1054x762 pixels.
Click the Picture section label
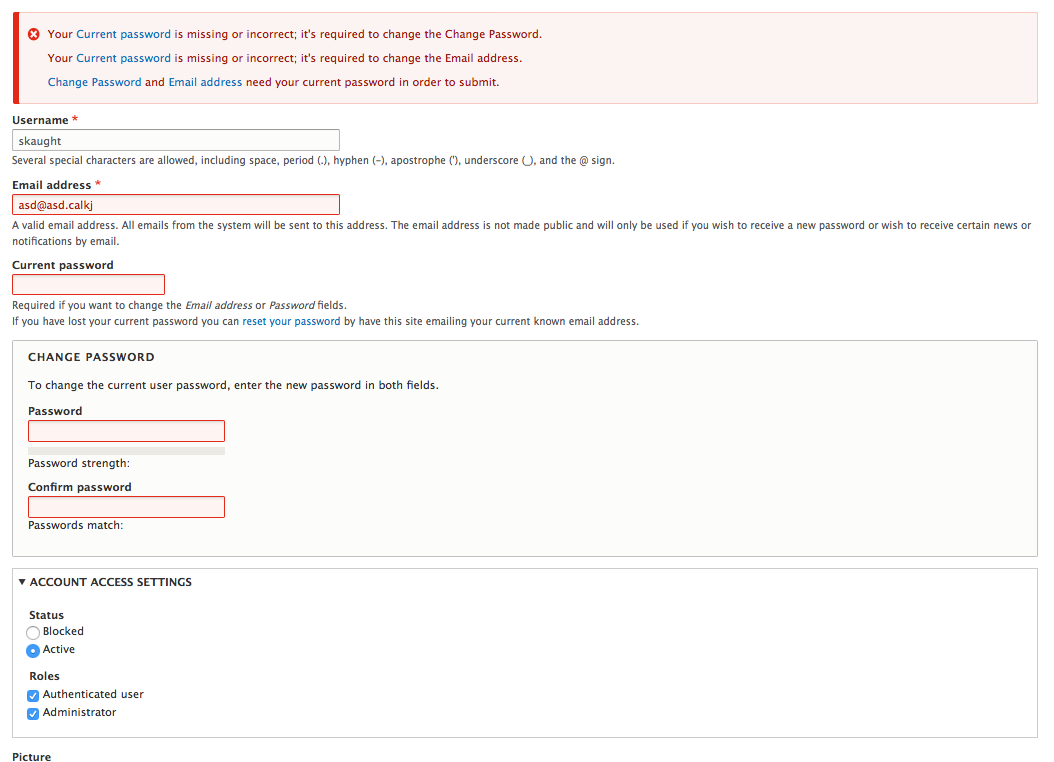(31, 757)
